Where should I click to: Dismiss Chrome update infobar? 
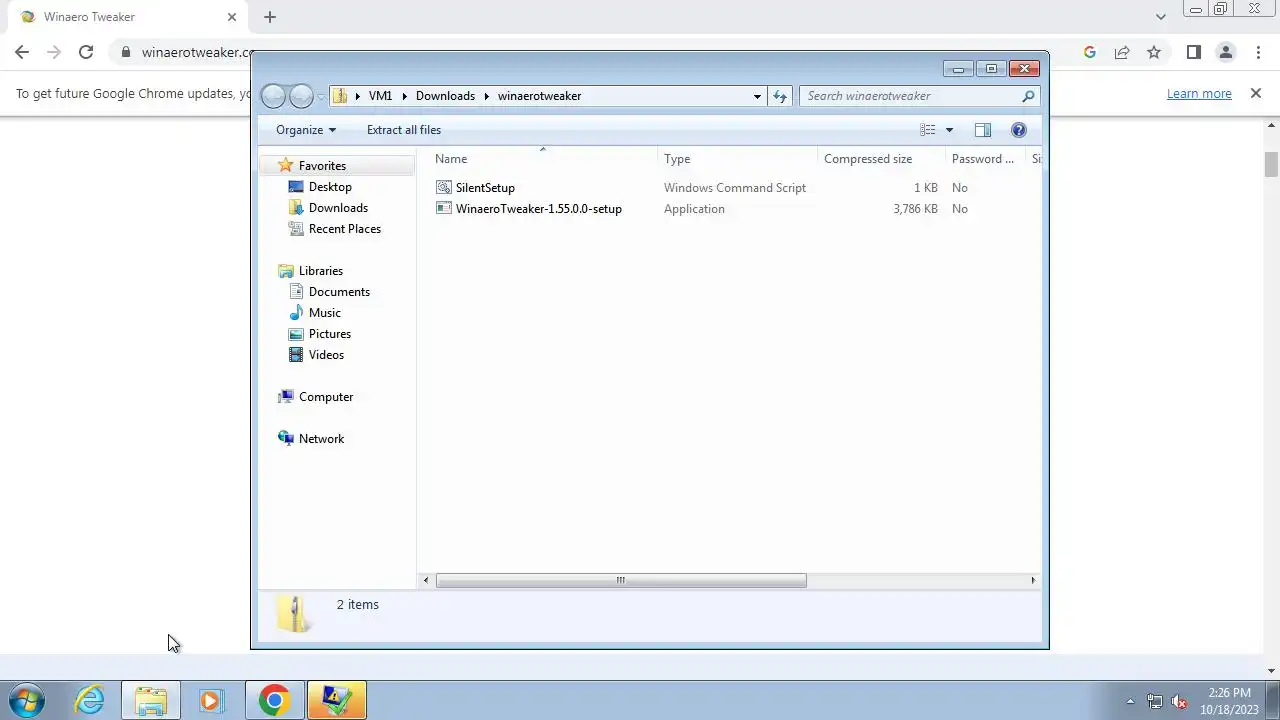click(x=1256, y=94)
